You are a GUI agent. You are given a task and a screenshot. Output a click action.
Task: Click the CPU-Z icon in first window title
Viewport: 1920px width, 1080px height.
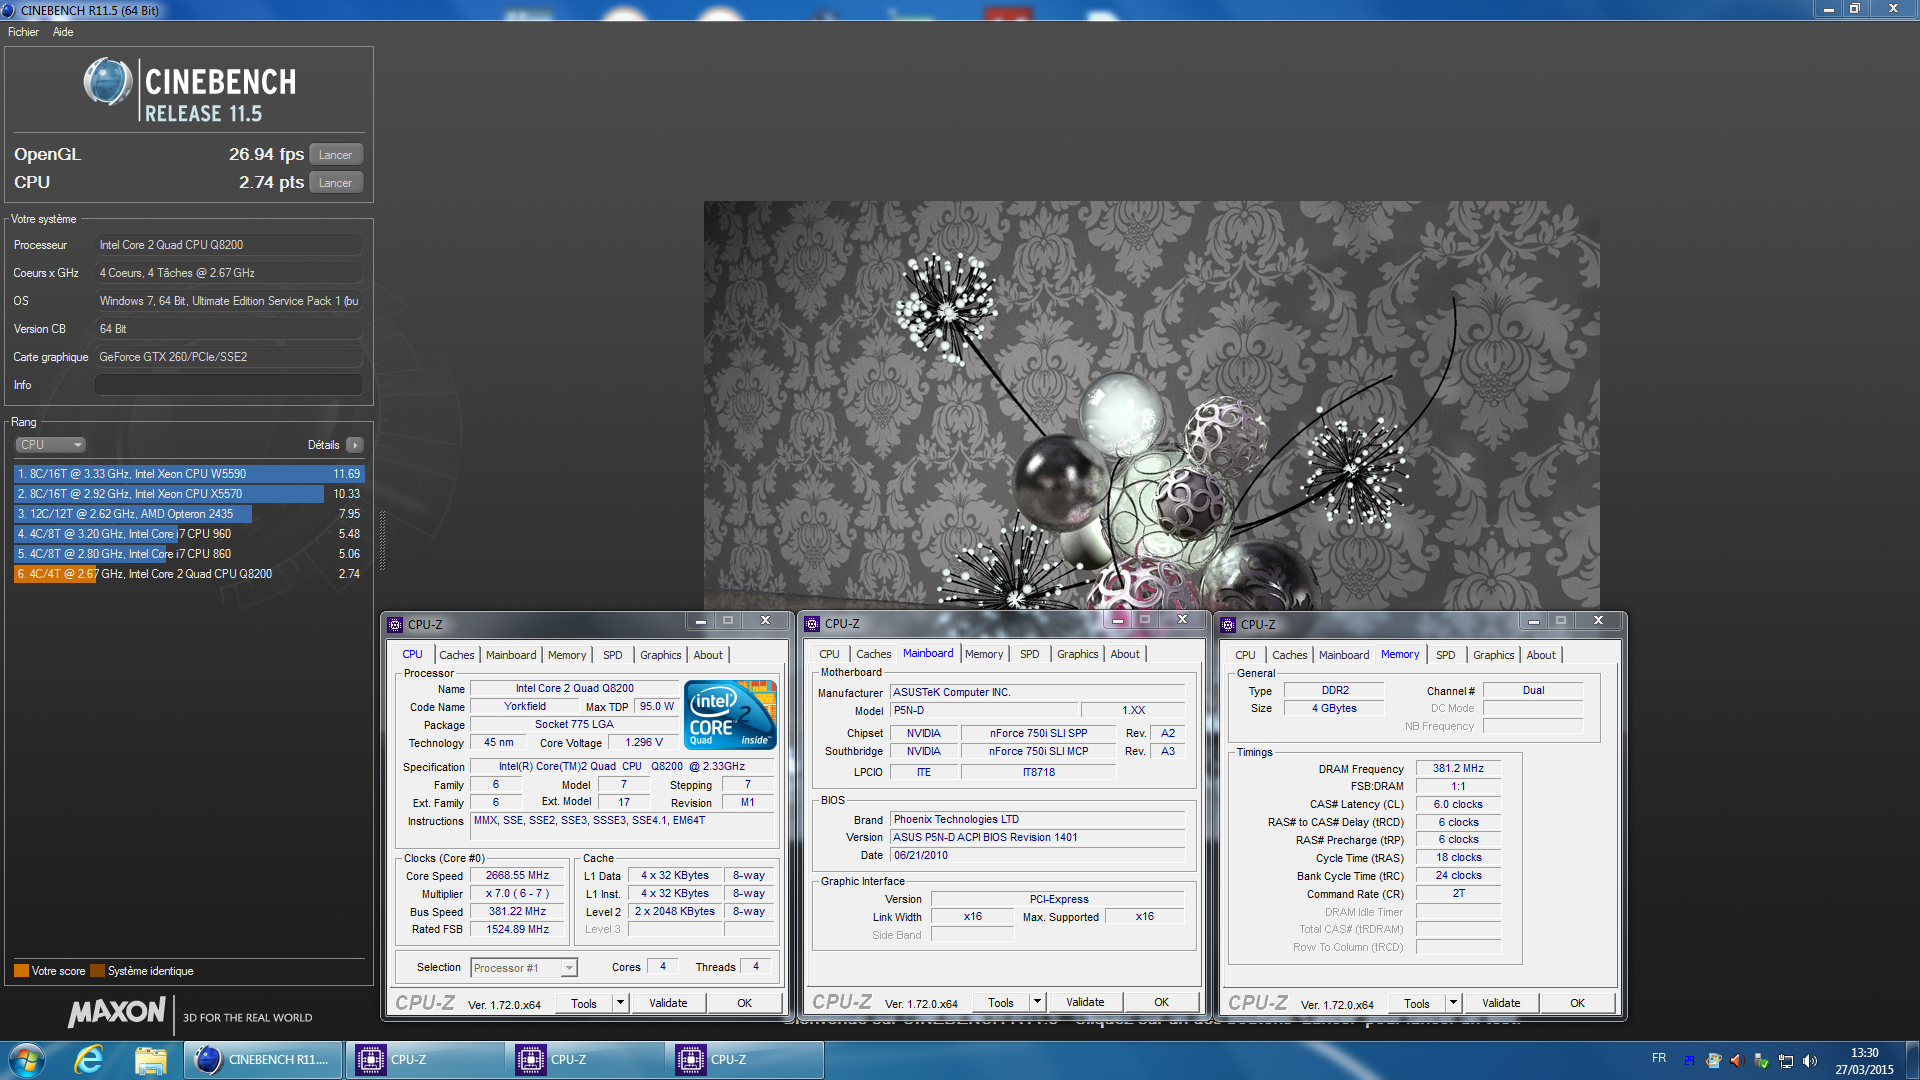click(x=395, y=624)
